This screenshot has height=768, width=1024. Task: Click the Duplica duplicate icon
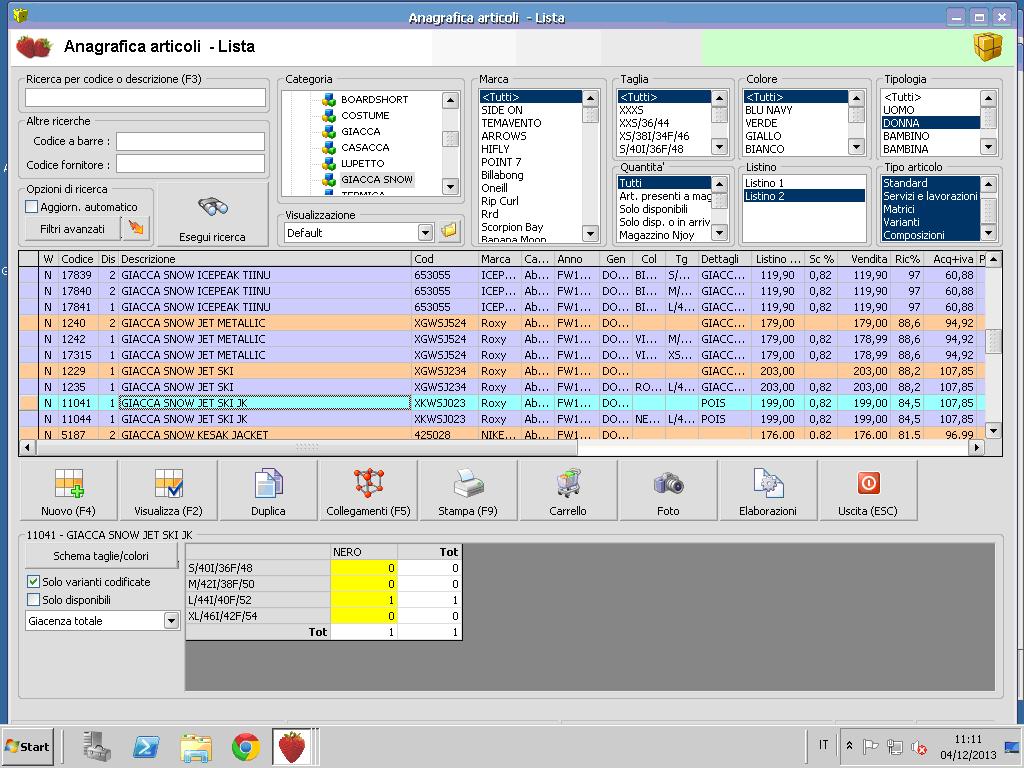click(268, 486)
